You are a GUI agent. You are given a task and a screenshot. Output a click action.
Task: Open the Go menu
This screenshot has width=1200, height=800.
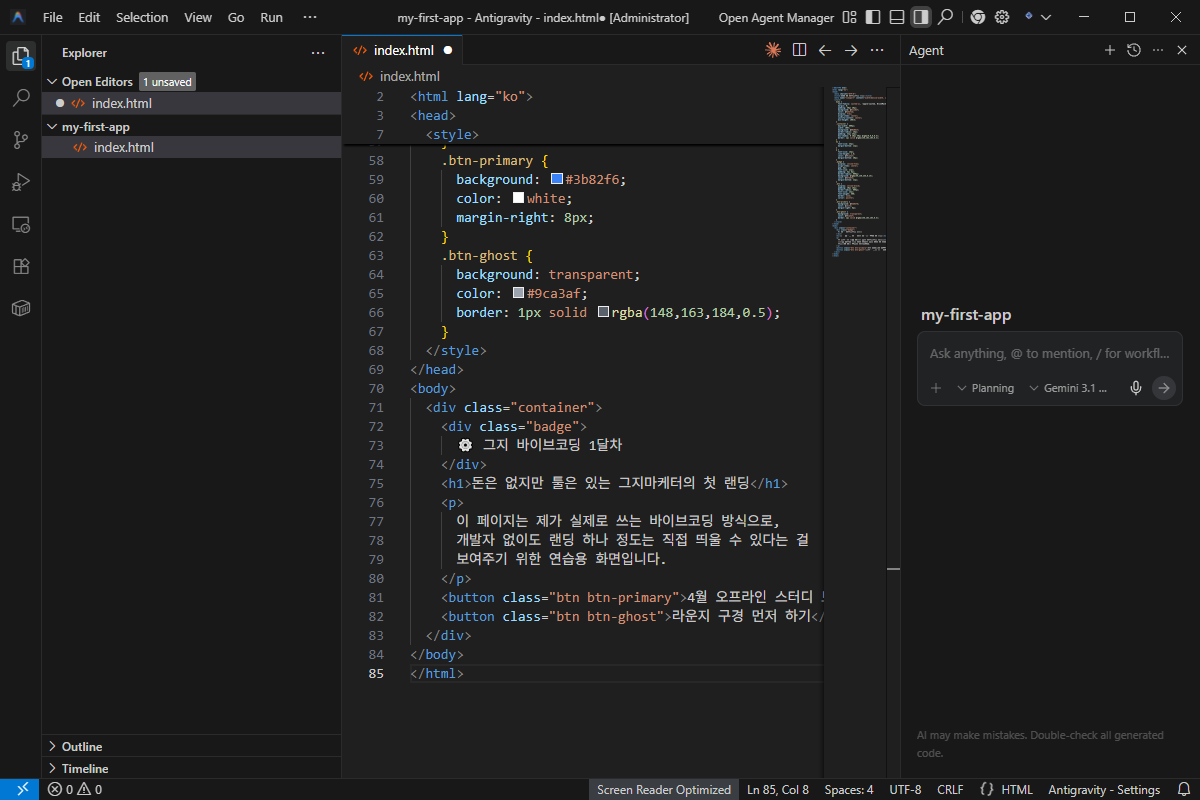pyautogui.click(x=236, y=17)
